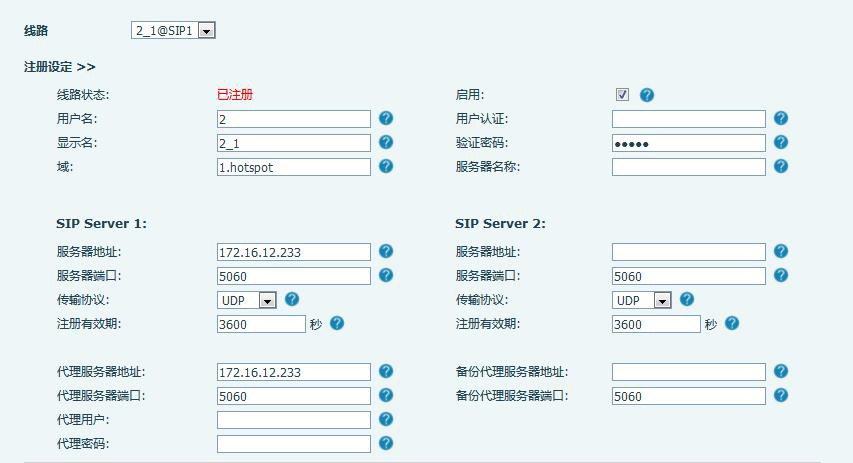Open SIP Server 1 传输协议 UDP dropdown

coord(247,300)
